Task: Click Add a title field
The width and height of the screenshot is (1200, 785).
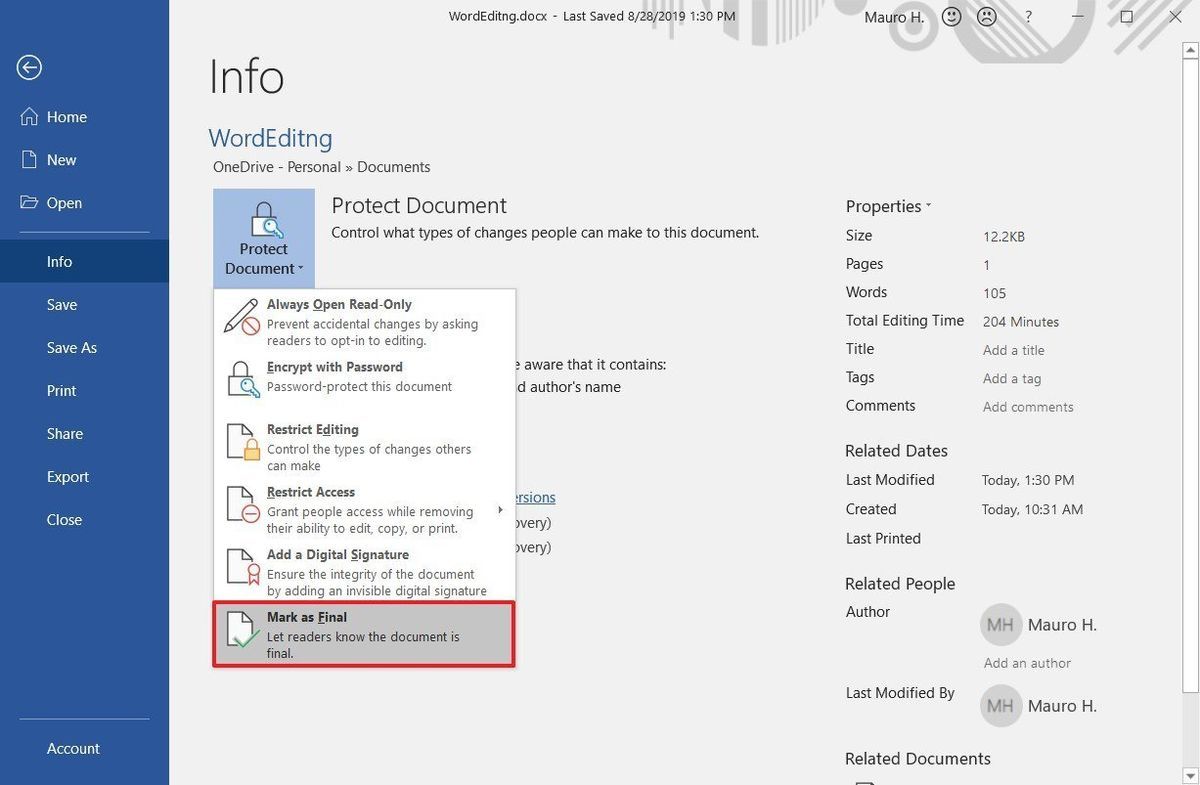Action: coord(1013,350)
